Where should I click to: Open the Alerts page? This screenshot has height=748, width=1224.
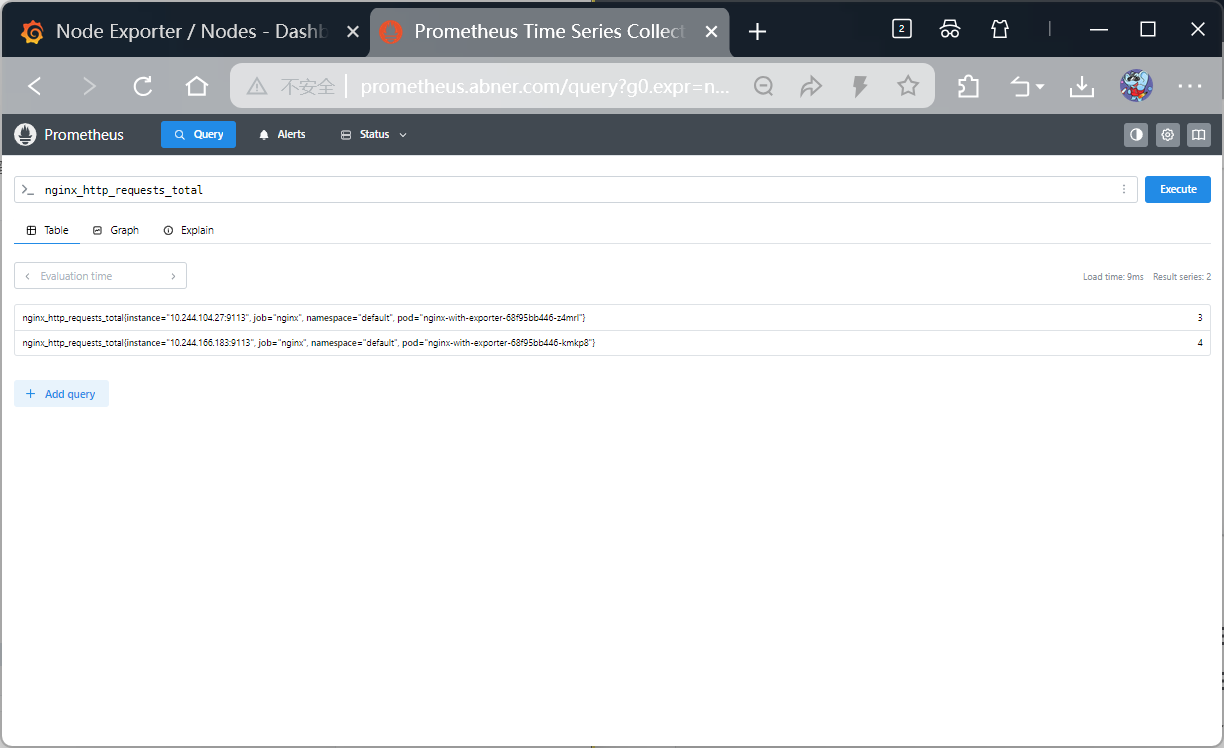coord(282,134)
